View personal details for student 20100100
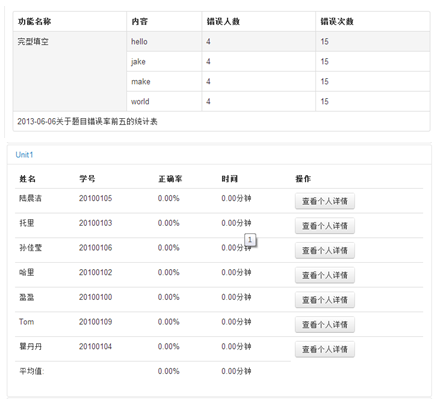Image resolution: width=439 pixels, height=401 pixels. pos(325,300)
